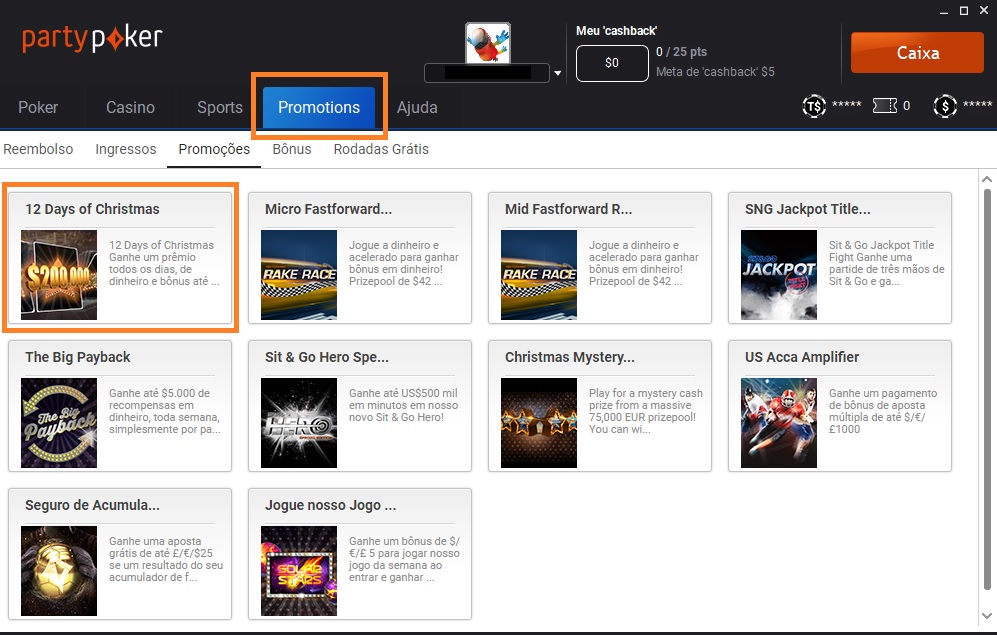
Task: Click the Micro Fastforward card title
Action: pyautogui.click(x=328, y=209)
